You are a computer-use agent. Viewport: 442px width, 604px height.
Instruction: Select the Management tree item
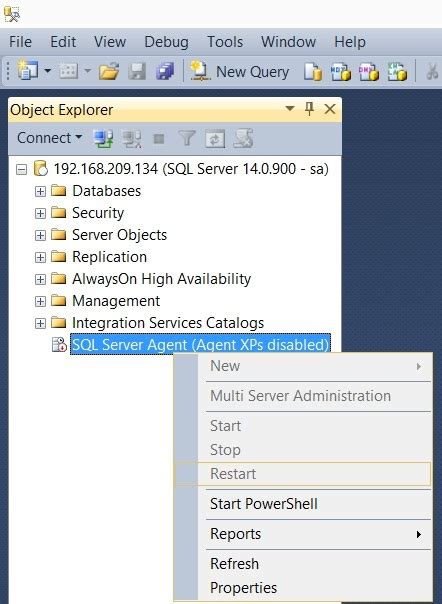tap(116, 301)
